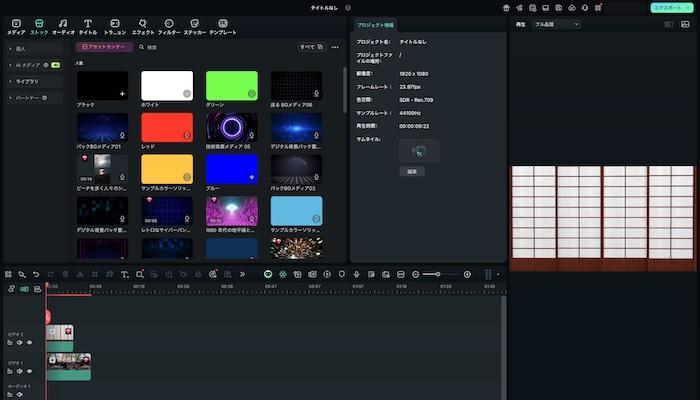Click the undo arrow in timeline toolbar
Image resolution: width=700 pixels, height=400 pixels.
(x=36, y=274)
